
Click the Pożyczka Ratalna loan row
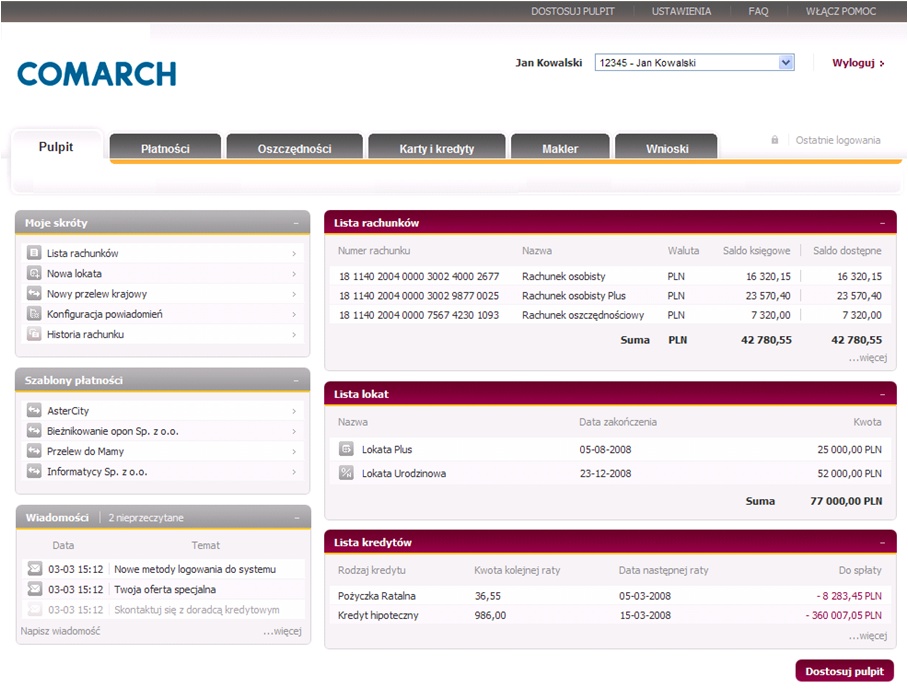[x=610, y=595]
